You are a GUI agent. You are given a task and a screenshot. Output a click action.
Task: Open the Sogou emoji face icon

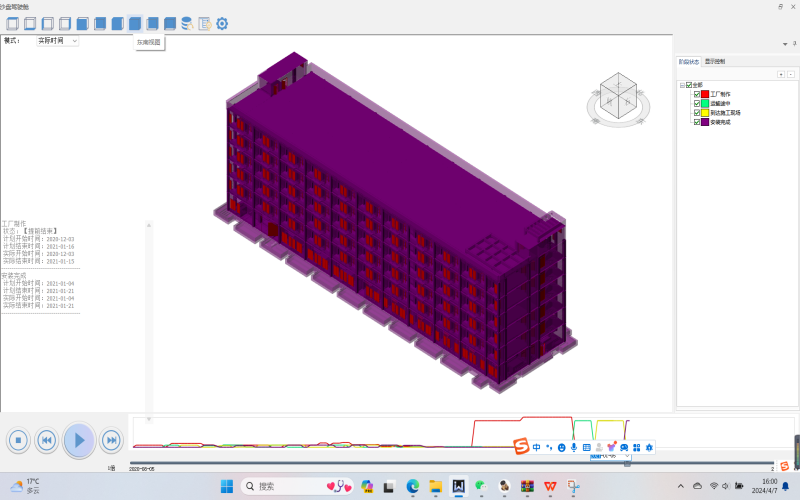point(561,447)
